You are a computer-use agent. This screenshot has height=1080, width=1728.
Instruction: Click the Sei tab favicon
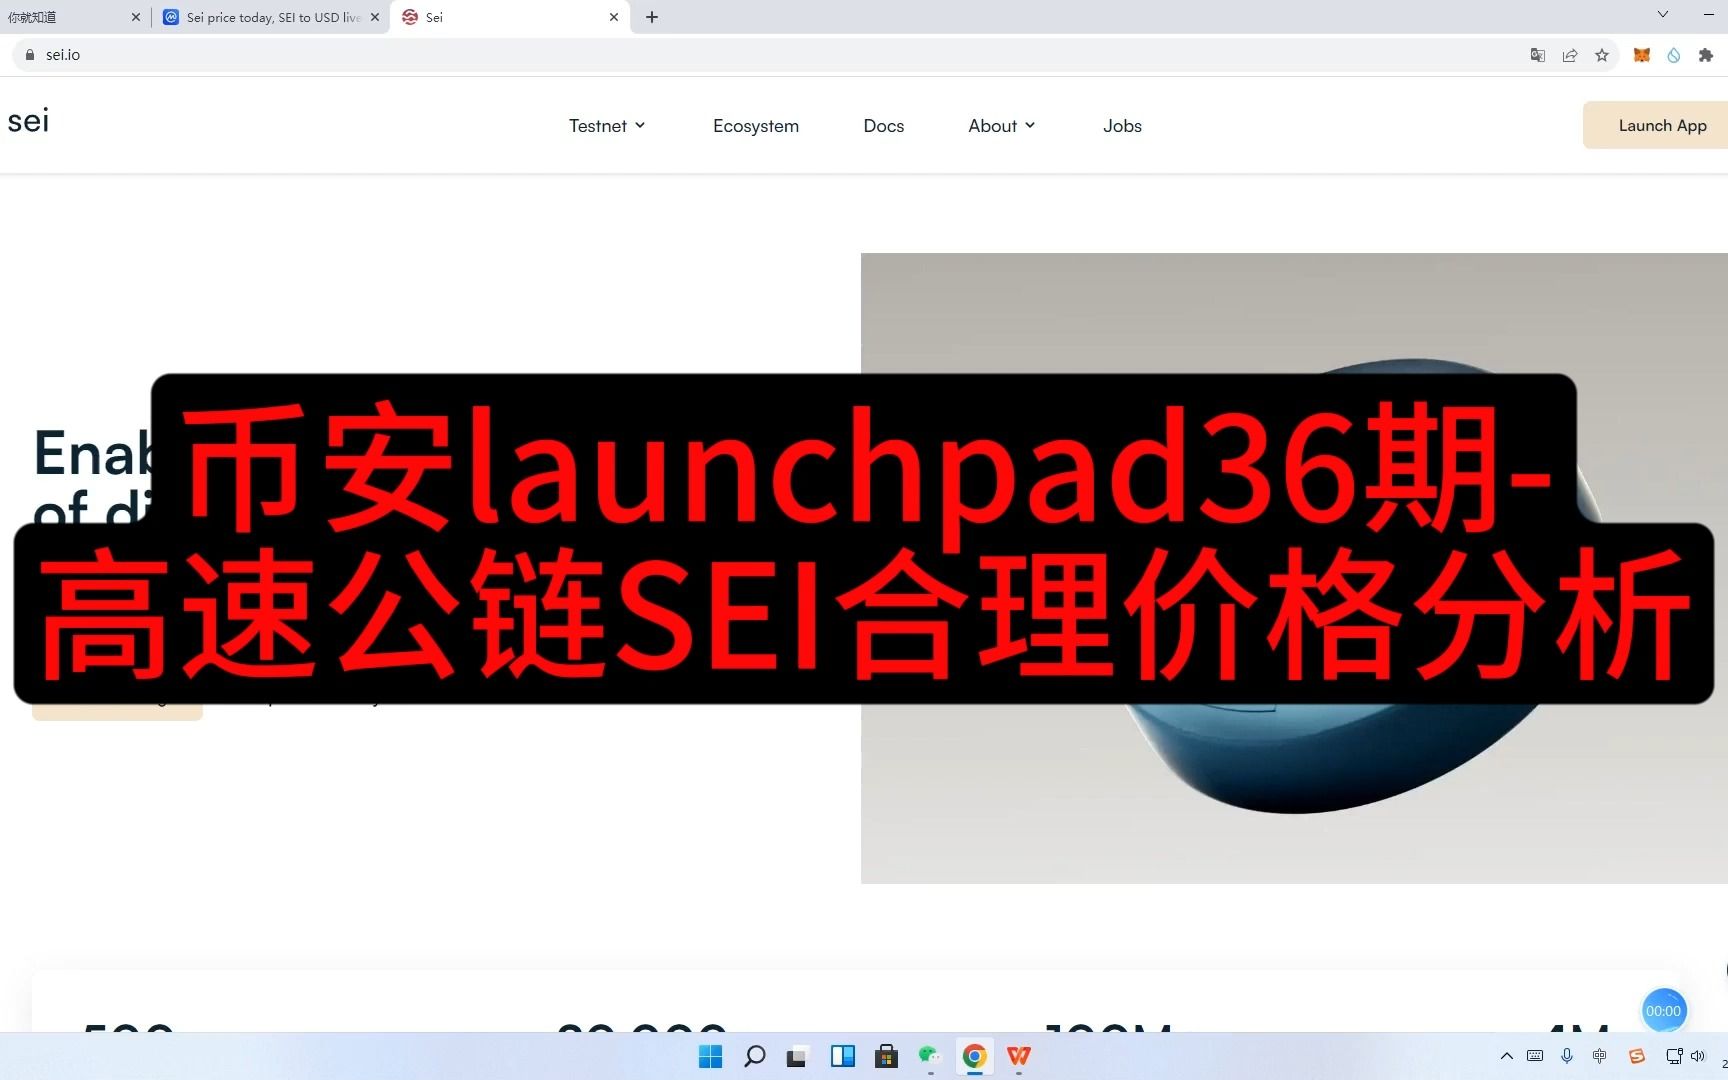[x=410, y=17]
